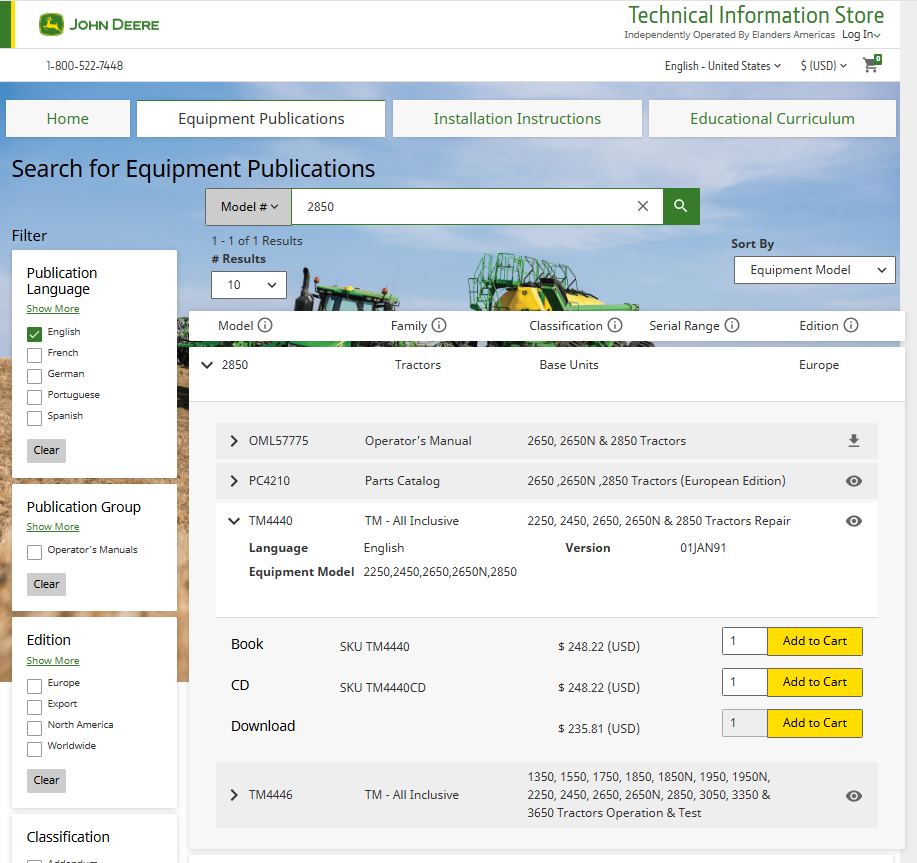Check the Spanish language filter
This screenshot has width=917, height=863.
click(x=35, y=418)
